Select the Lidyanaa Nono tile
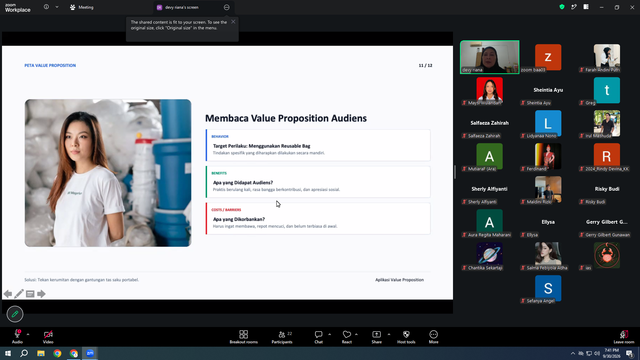The image size is (640, 360). point(548,124)
